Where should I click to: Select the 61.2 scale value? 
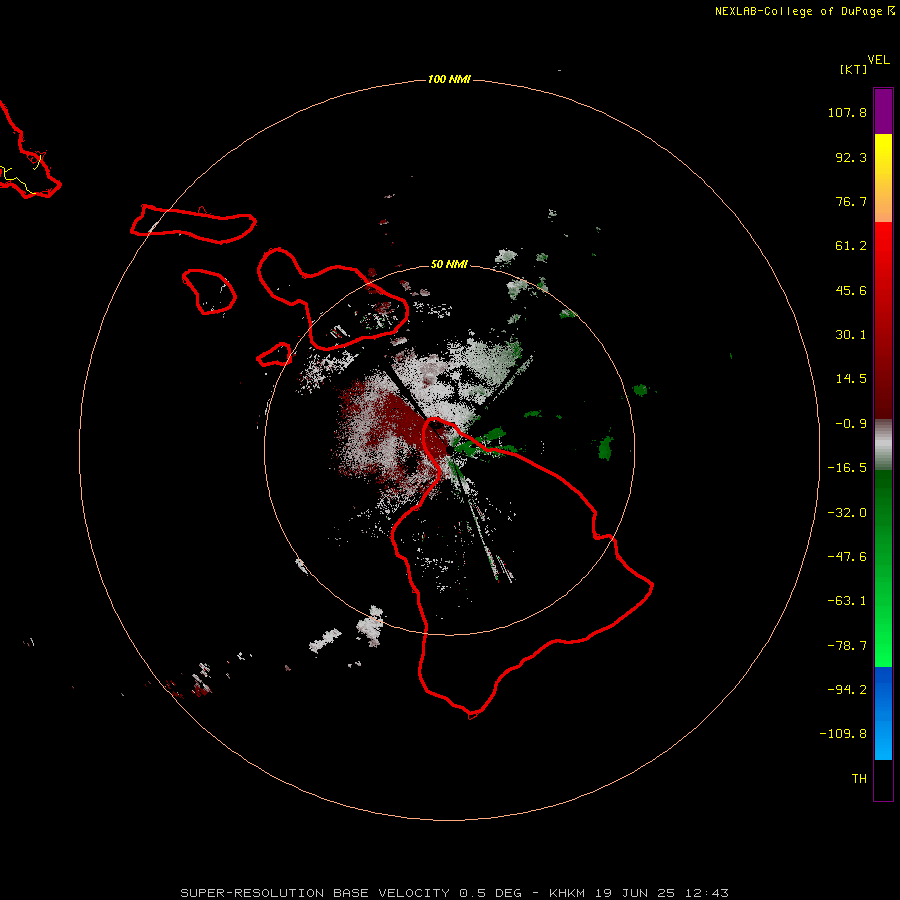[x=851, y=246]
